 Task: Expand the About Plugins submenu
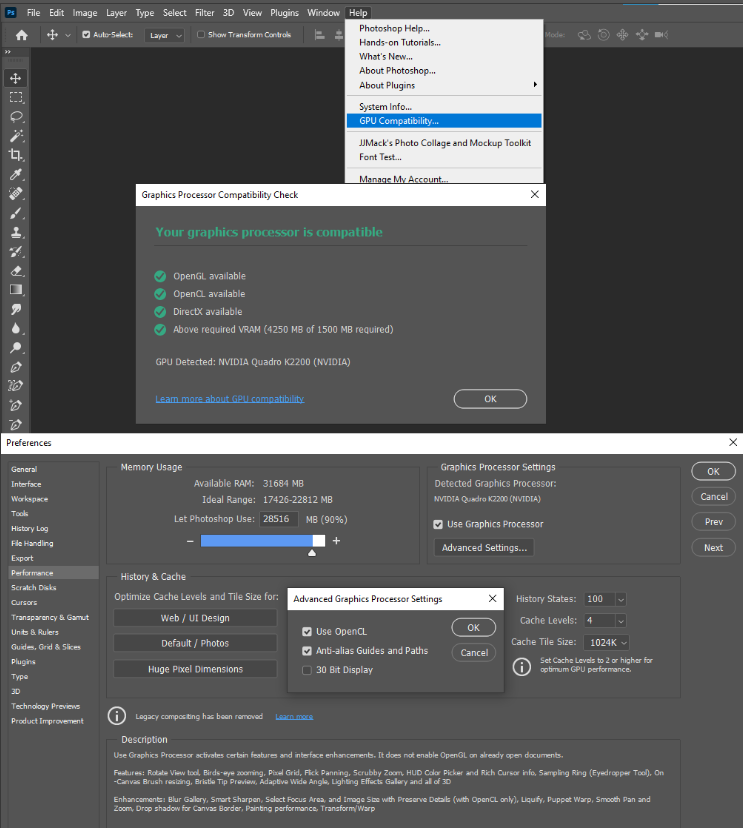point(444,85)
